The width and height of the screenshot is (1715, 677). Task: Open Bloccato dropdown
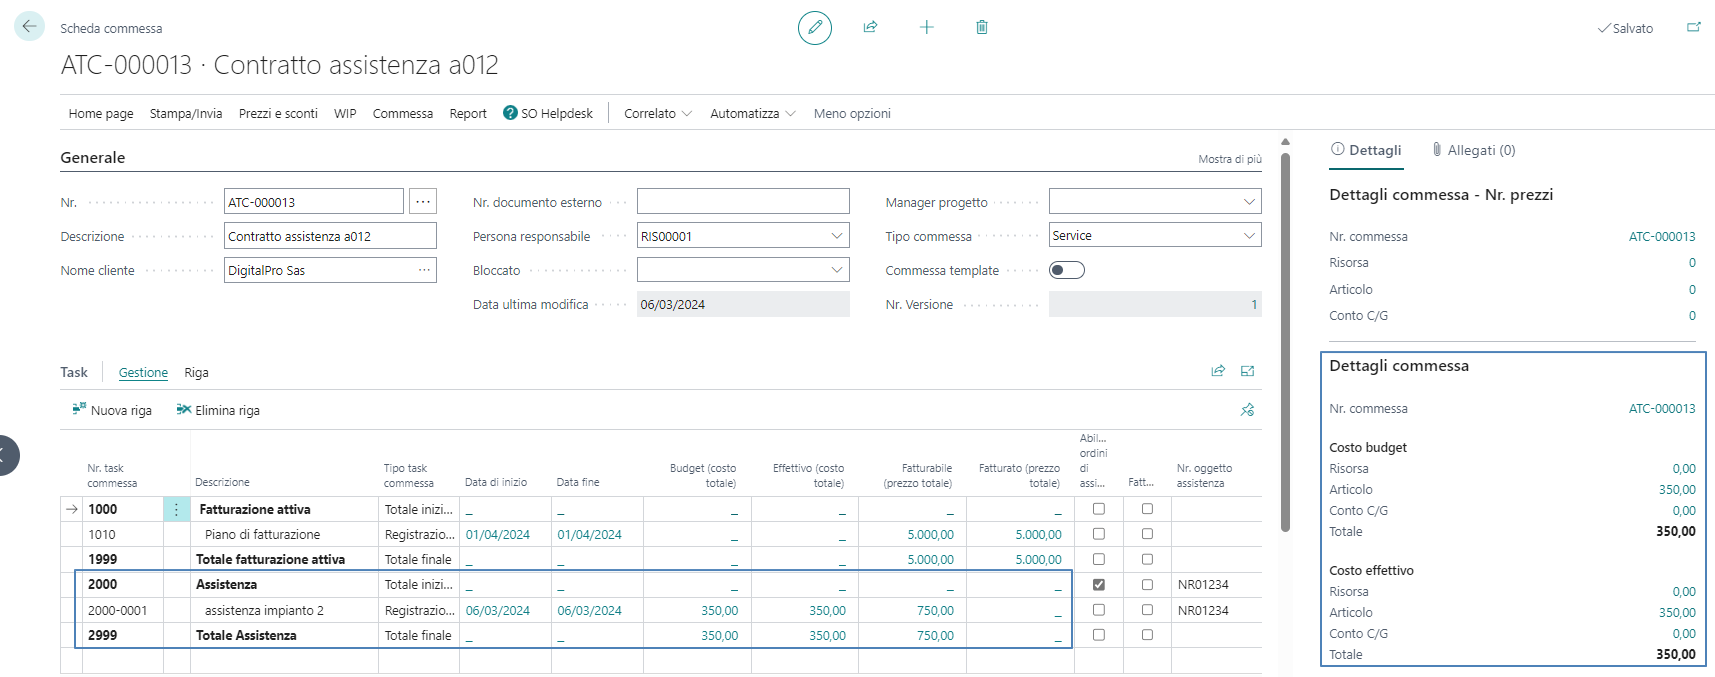click(x=836, y=270)
